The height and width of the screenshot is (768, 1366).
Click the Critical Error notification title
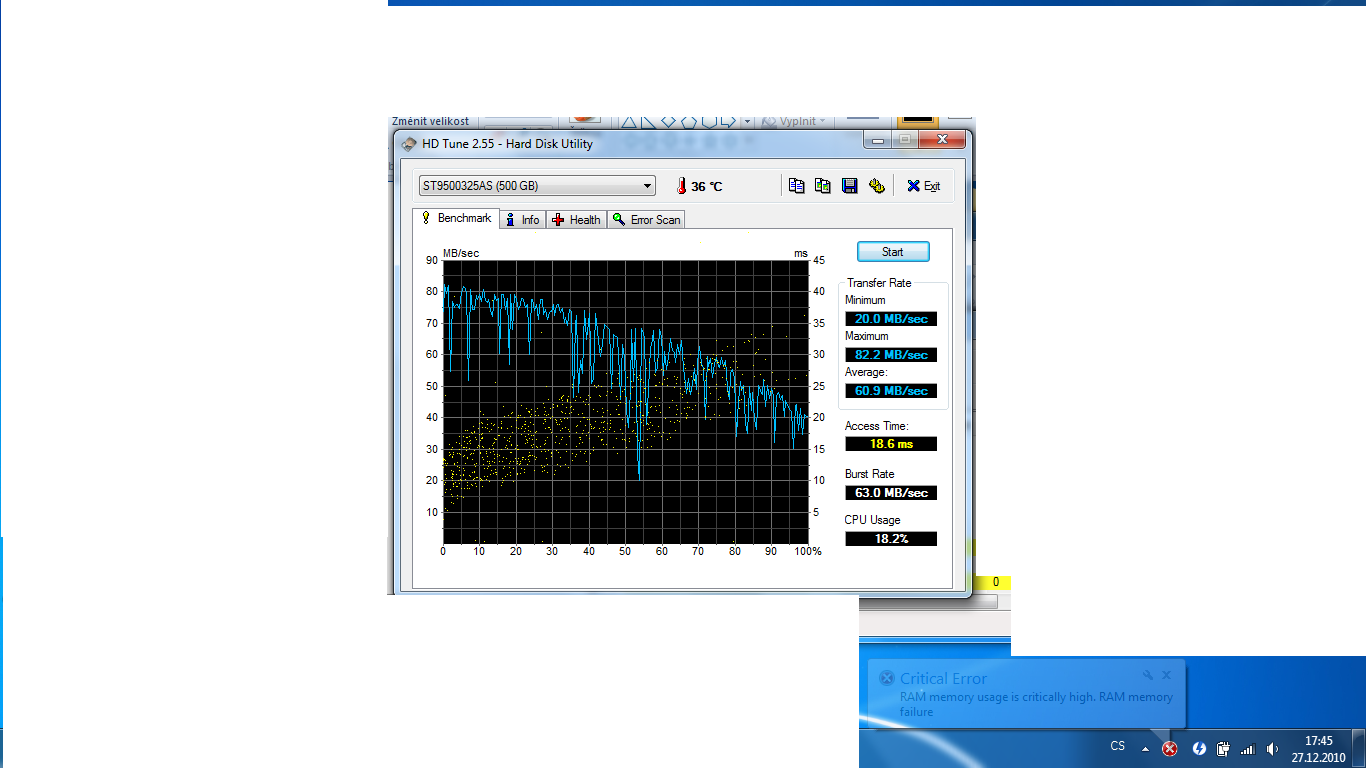[x=943, y=678]
